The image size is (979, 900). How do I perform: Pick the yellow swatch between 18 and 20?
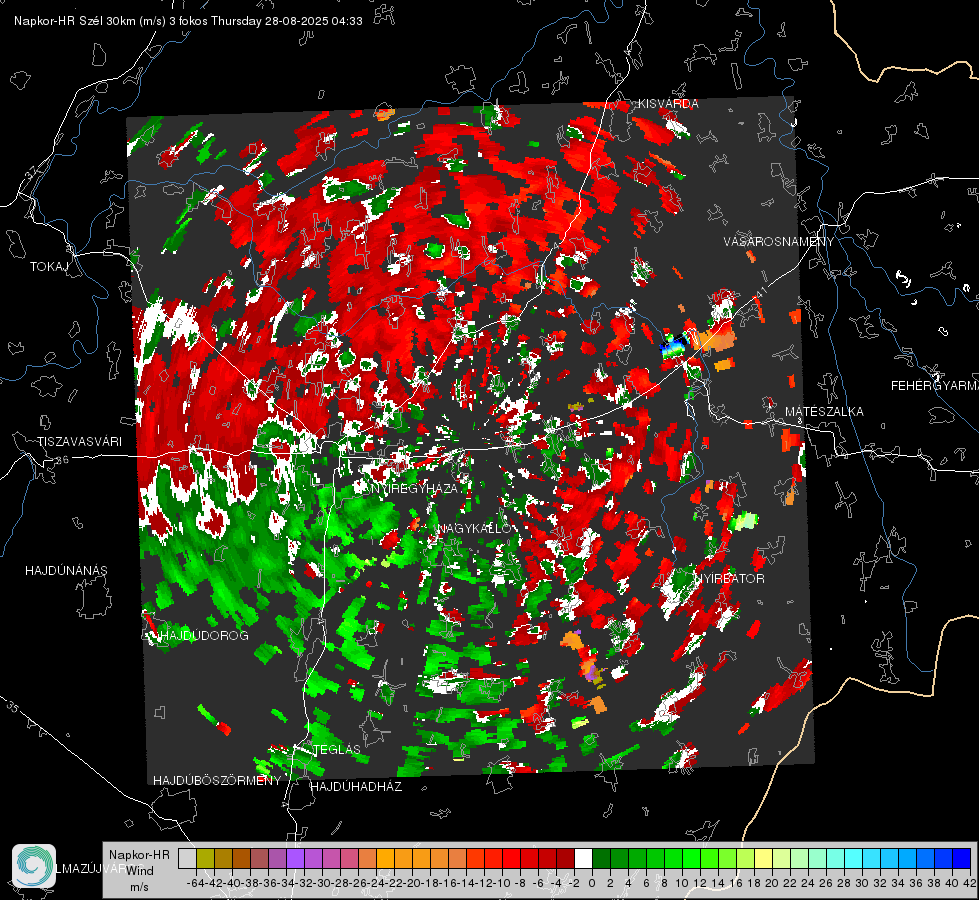[763, 858]
